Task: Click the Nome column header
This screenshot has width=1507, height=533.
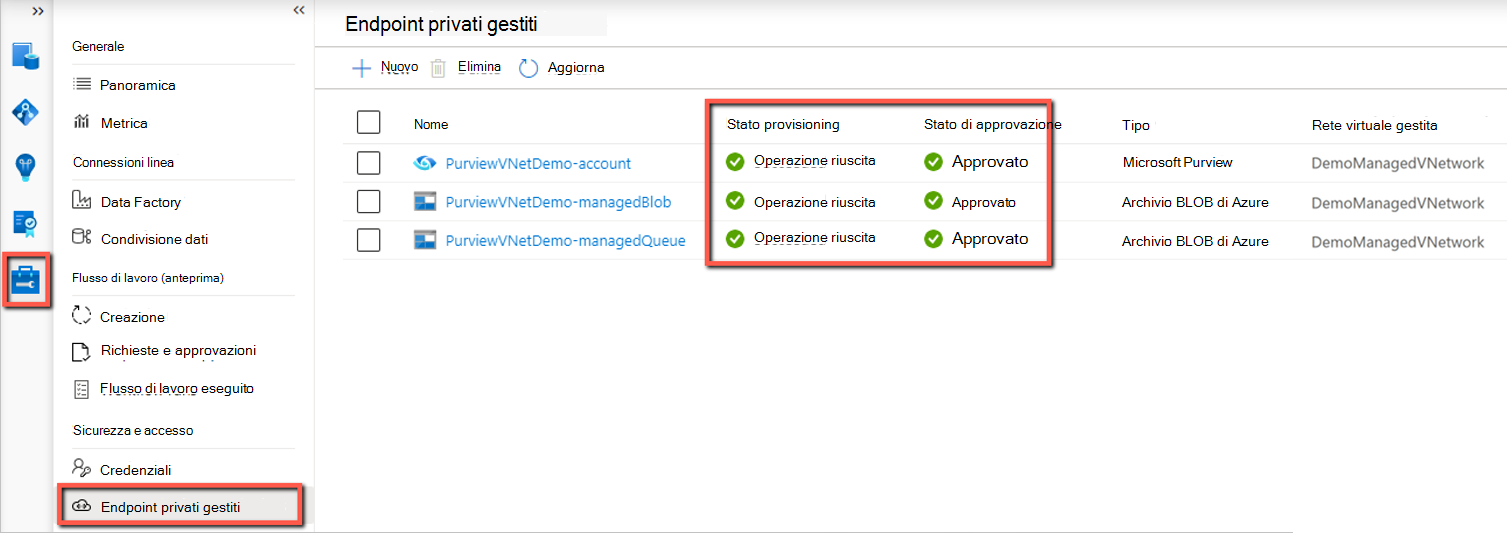Action: coord(431,125)
